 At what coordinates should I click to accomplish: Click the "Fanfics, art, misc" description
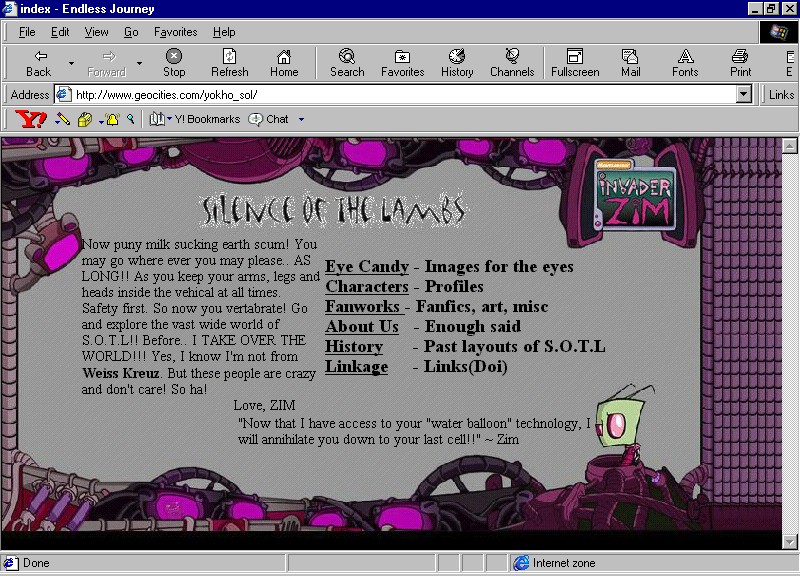coord(482,306)
